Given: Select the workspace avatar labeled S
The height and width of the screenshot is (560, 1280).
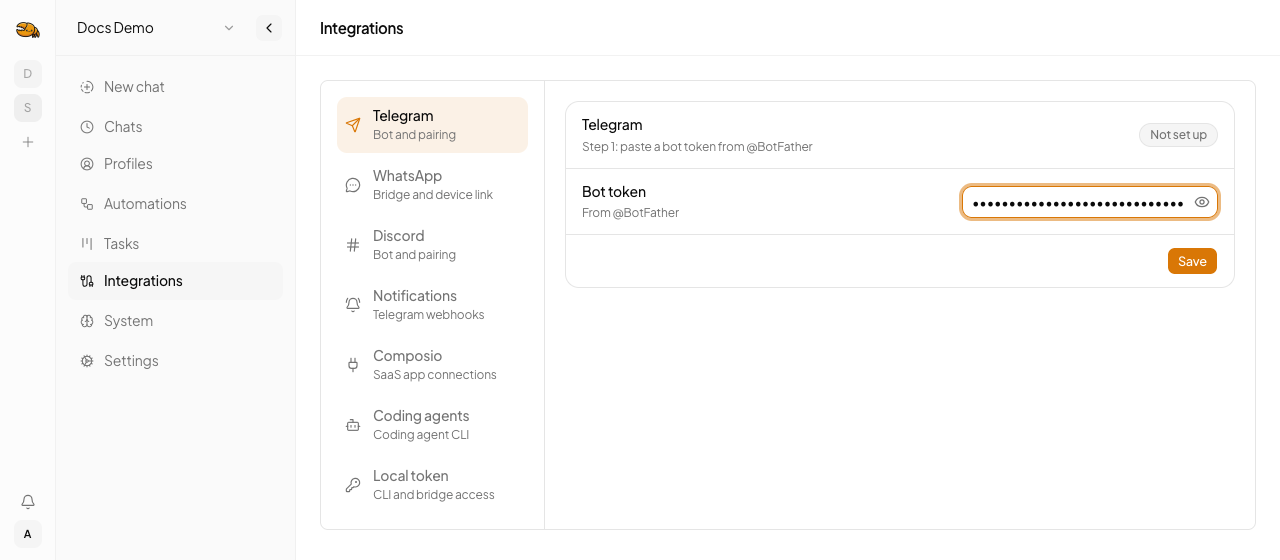Looking at the screenshot, I should click(x=28, y=108).
